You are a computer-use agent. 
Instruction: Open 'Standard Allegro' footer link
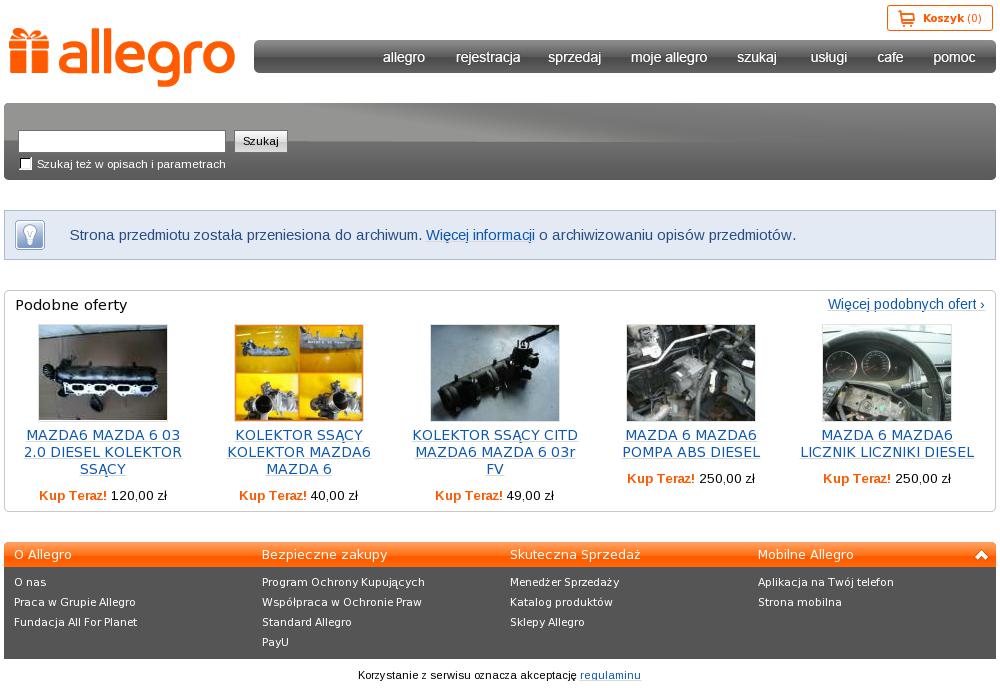(307, 622)
